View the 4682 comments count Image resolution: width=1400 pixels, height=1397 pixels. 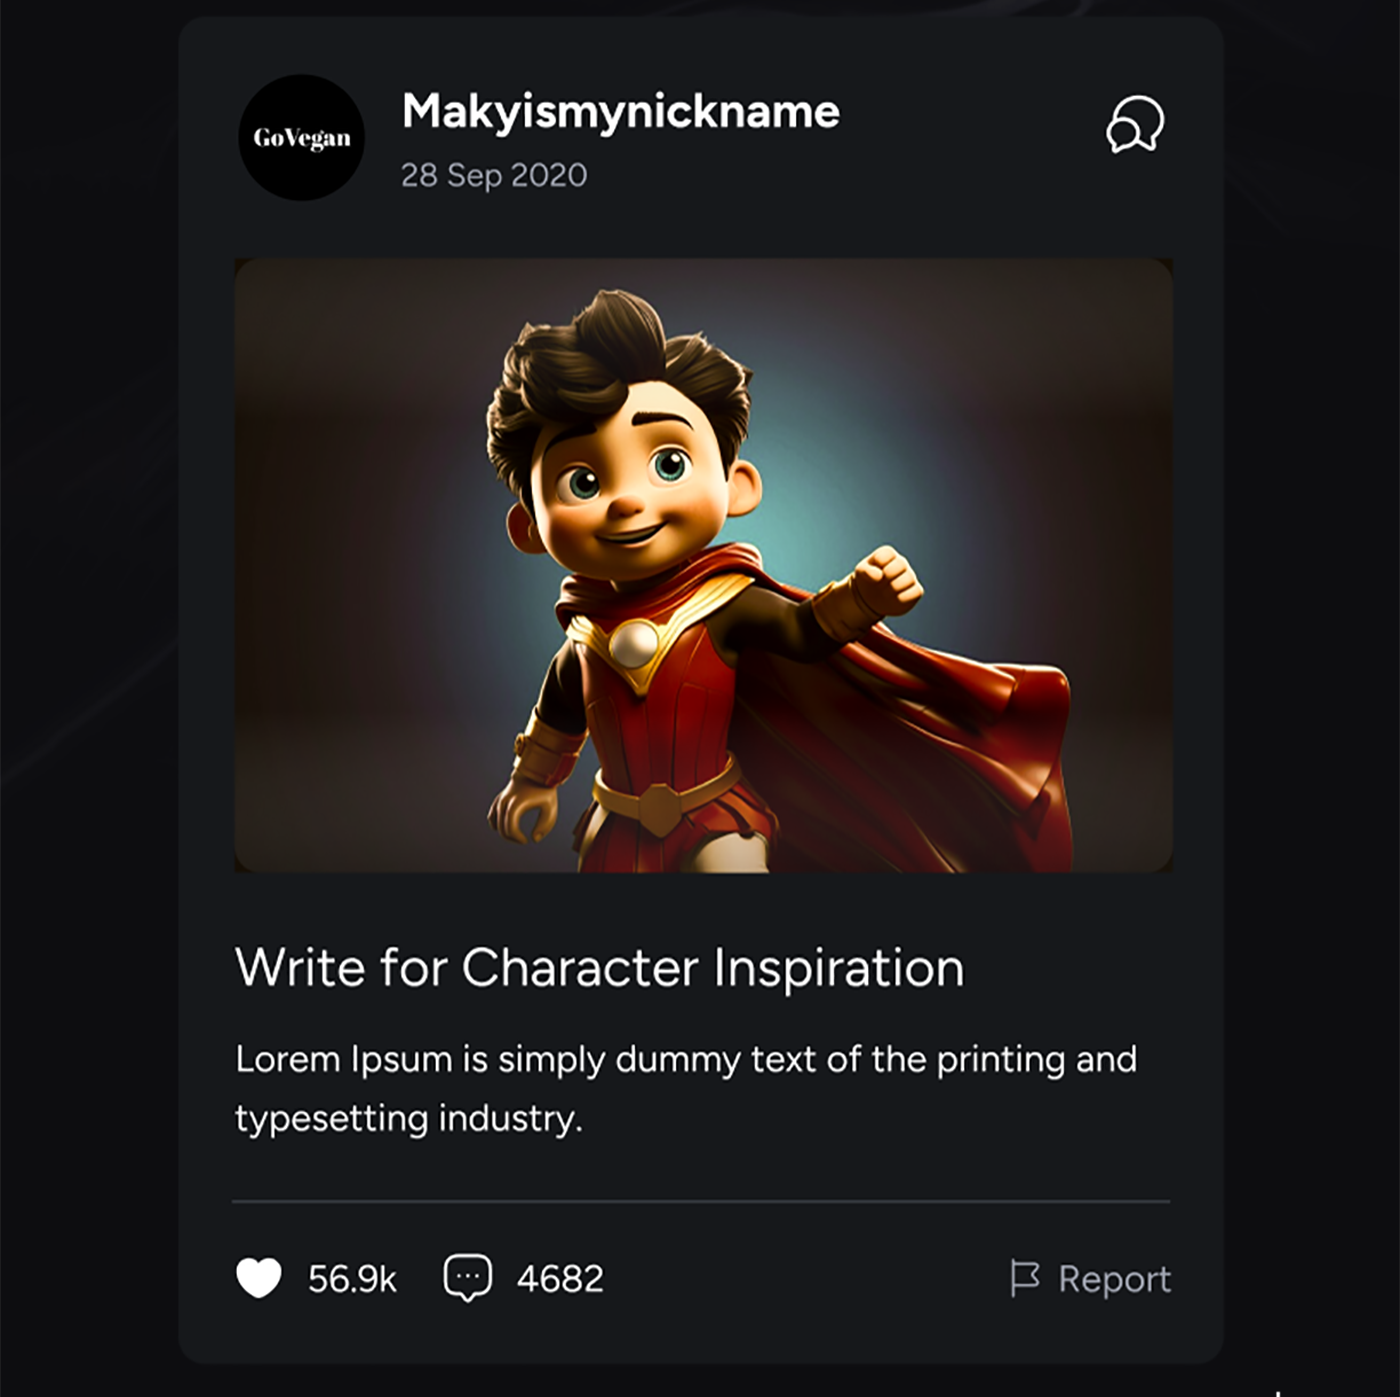tap(560, 1279)
